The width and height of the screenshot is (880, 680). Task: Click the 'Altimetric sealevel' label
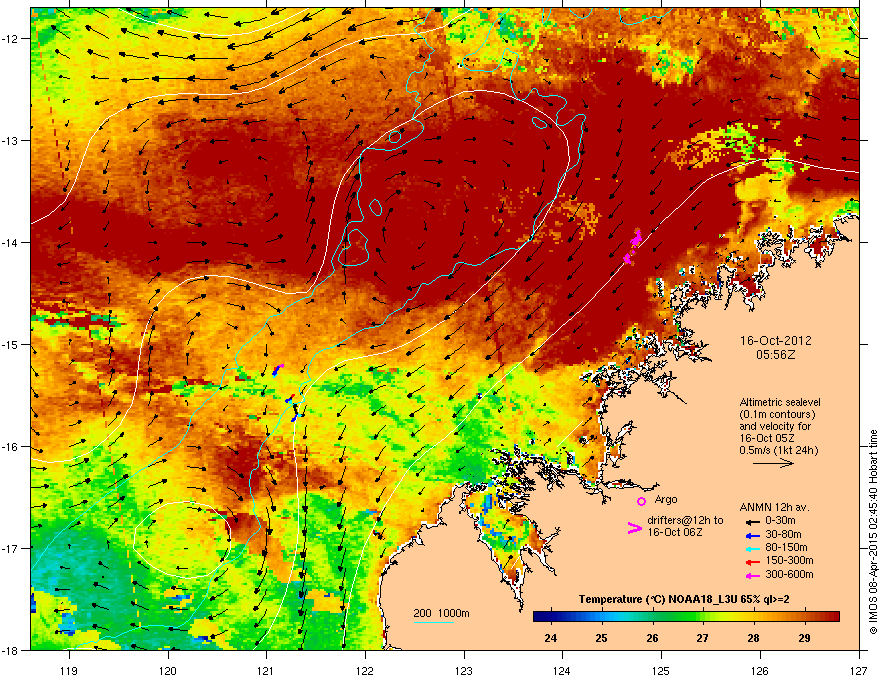click(780, 402)
